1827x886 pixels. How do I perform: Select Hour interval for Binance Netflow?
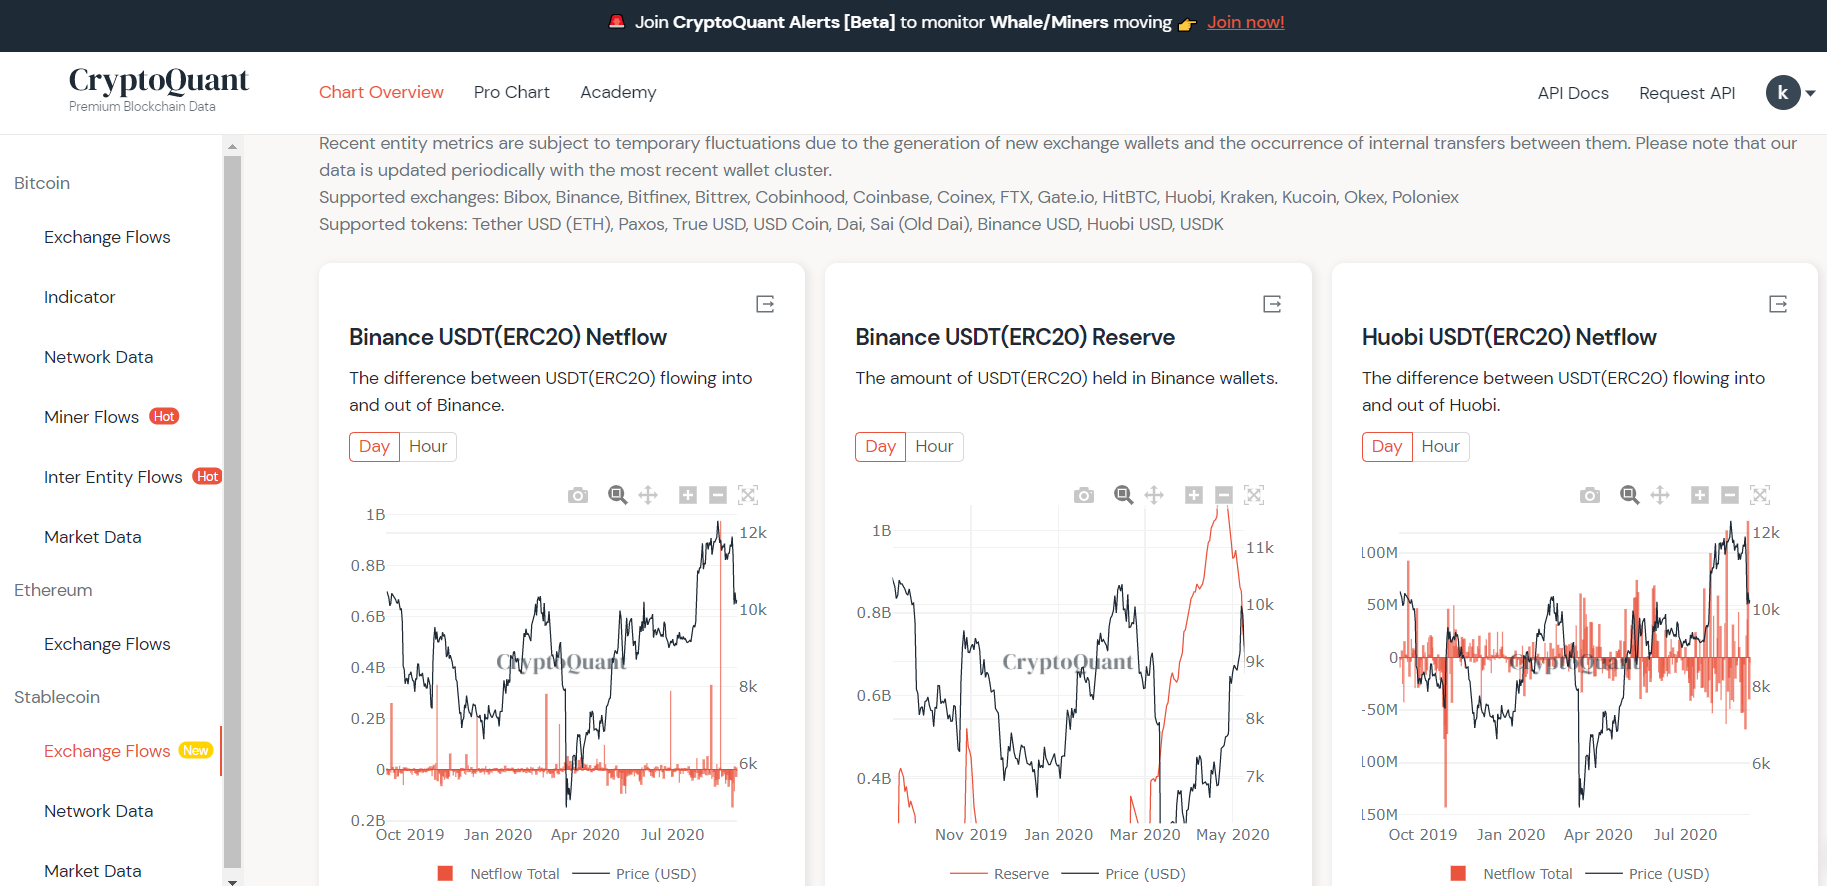click(428, 446)
